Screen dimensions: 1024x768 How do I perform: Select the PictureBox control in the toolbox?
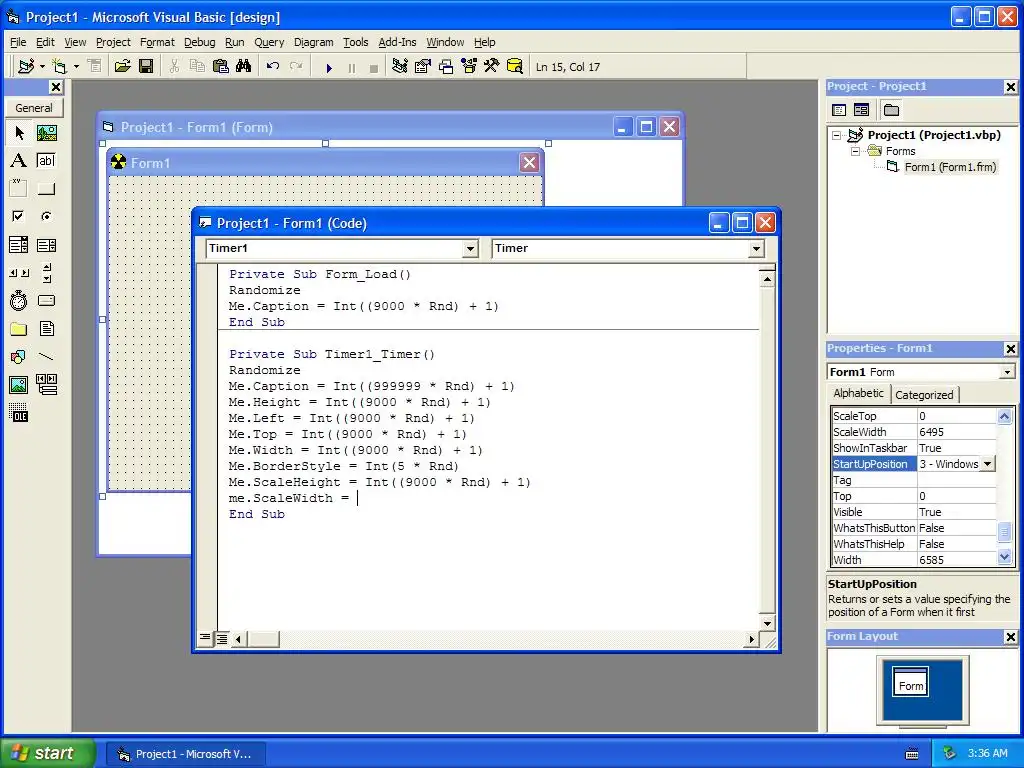46,133
